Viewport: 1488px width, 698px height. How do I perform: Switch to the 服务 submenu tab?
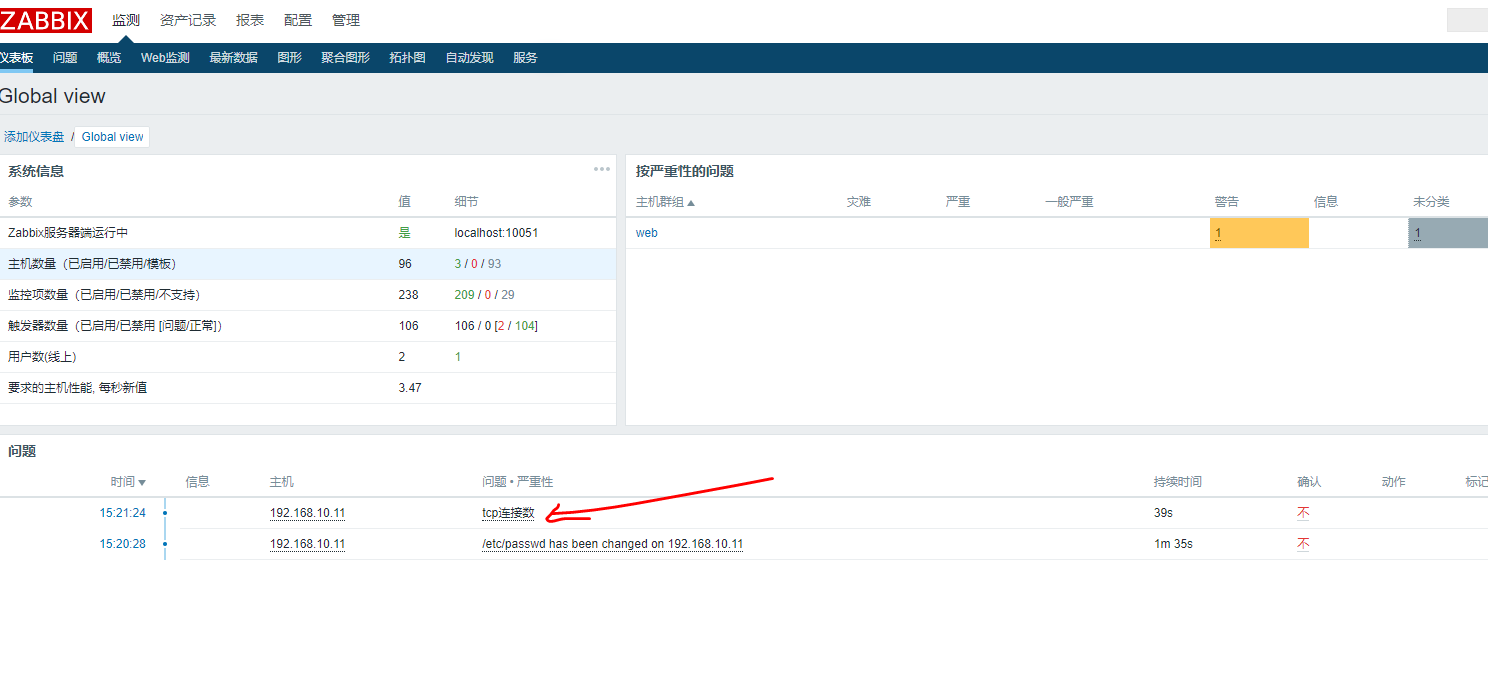pos(525,58)
